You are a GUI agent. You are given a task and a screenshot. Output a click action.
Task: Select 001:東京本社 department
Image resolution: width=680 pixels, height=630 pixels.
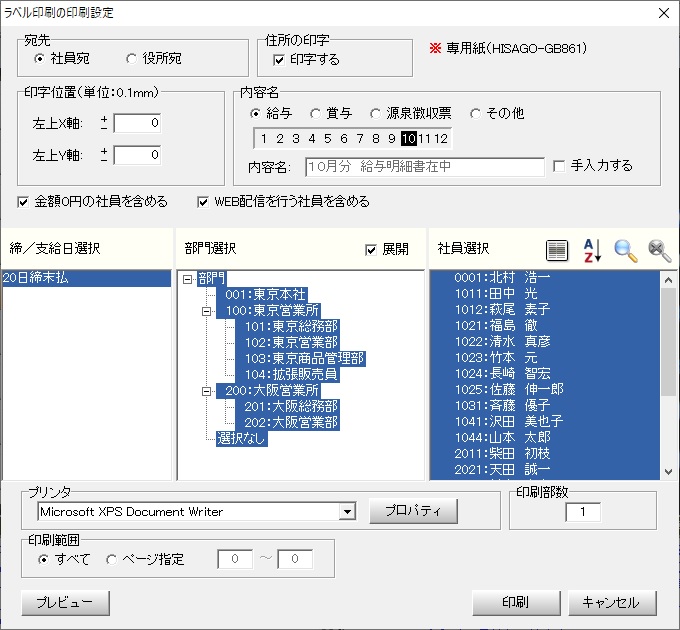click(x=262, y=295)
